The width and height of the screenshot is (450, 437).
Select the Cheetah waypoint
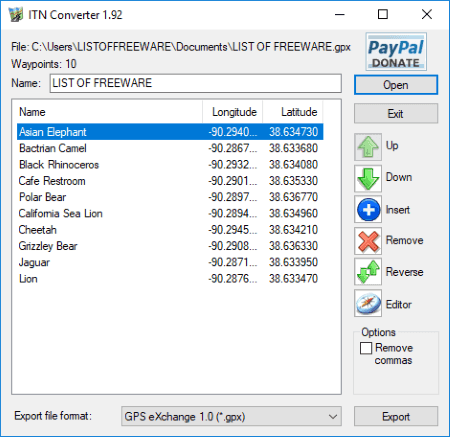coord(170,230)
